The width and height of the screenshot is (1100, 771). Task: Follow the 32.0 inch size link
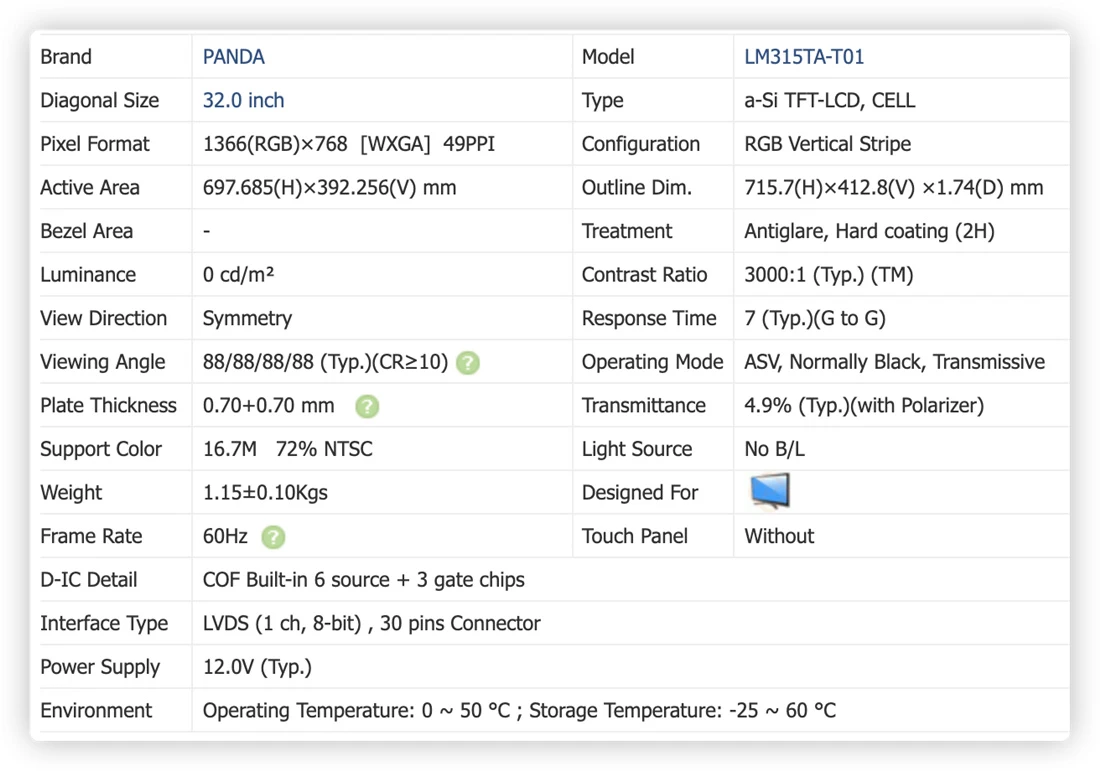pyautogui.click(x=243, y=100)
